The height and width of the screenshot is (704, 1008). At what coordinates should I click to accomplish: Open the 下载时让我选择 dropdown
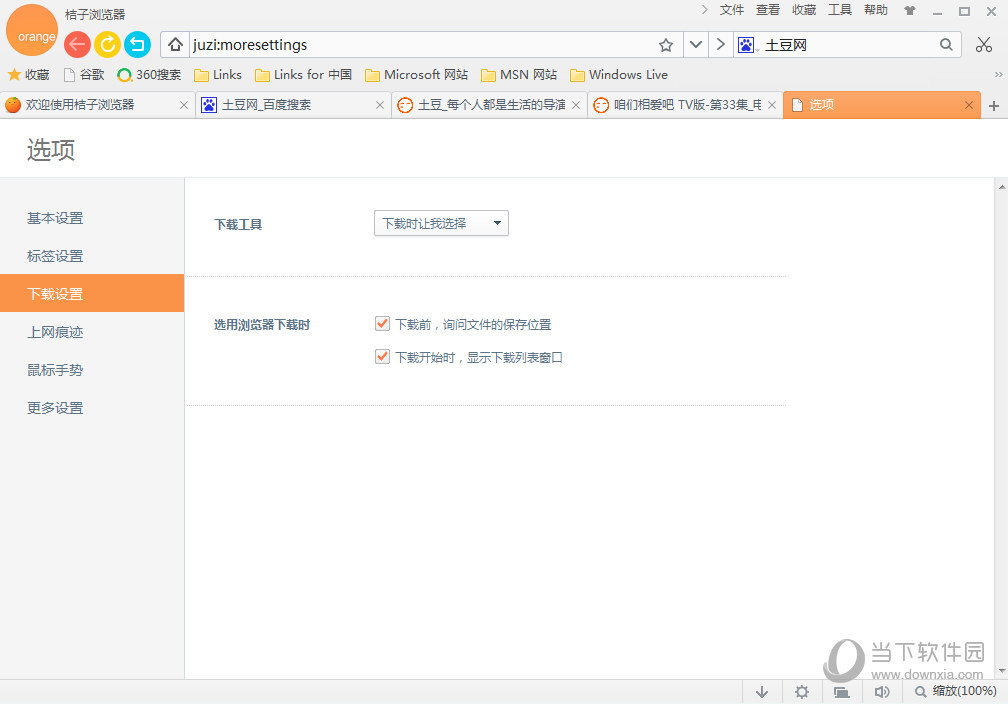pos(441,223)
